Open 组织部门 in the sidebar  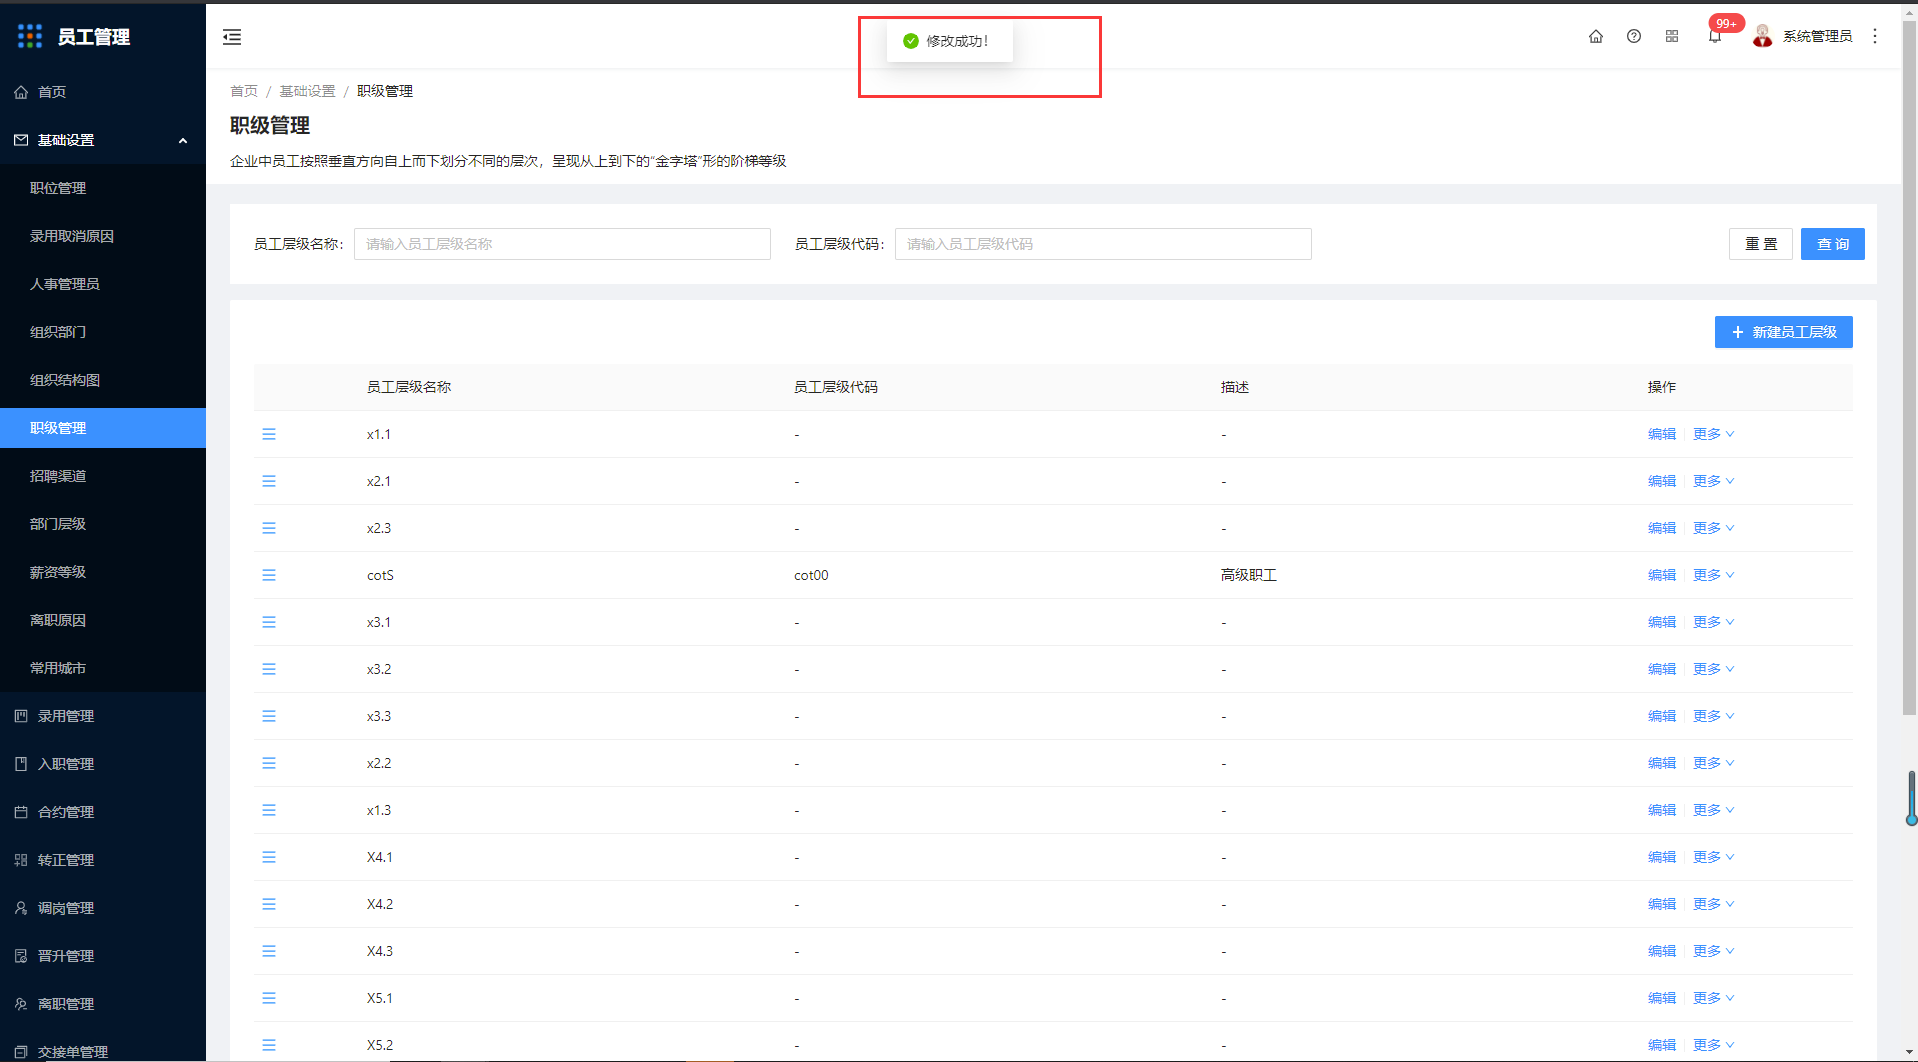103,332
